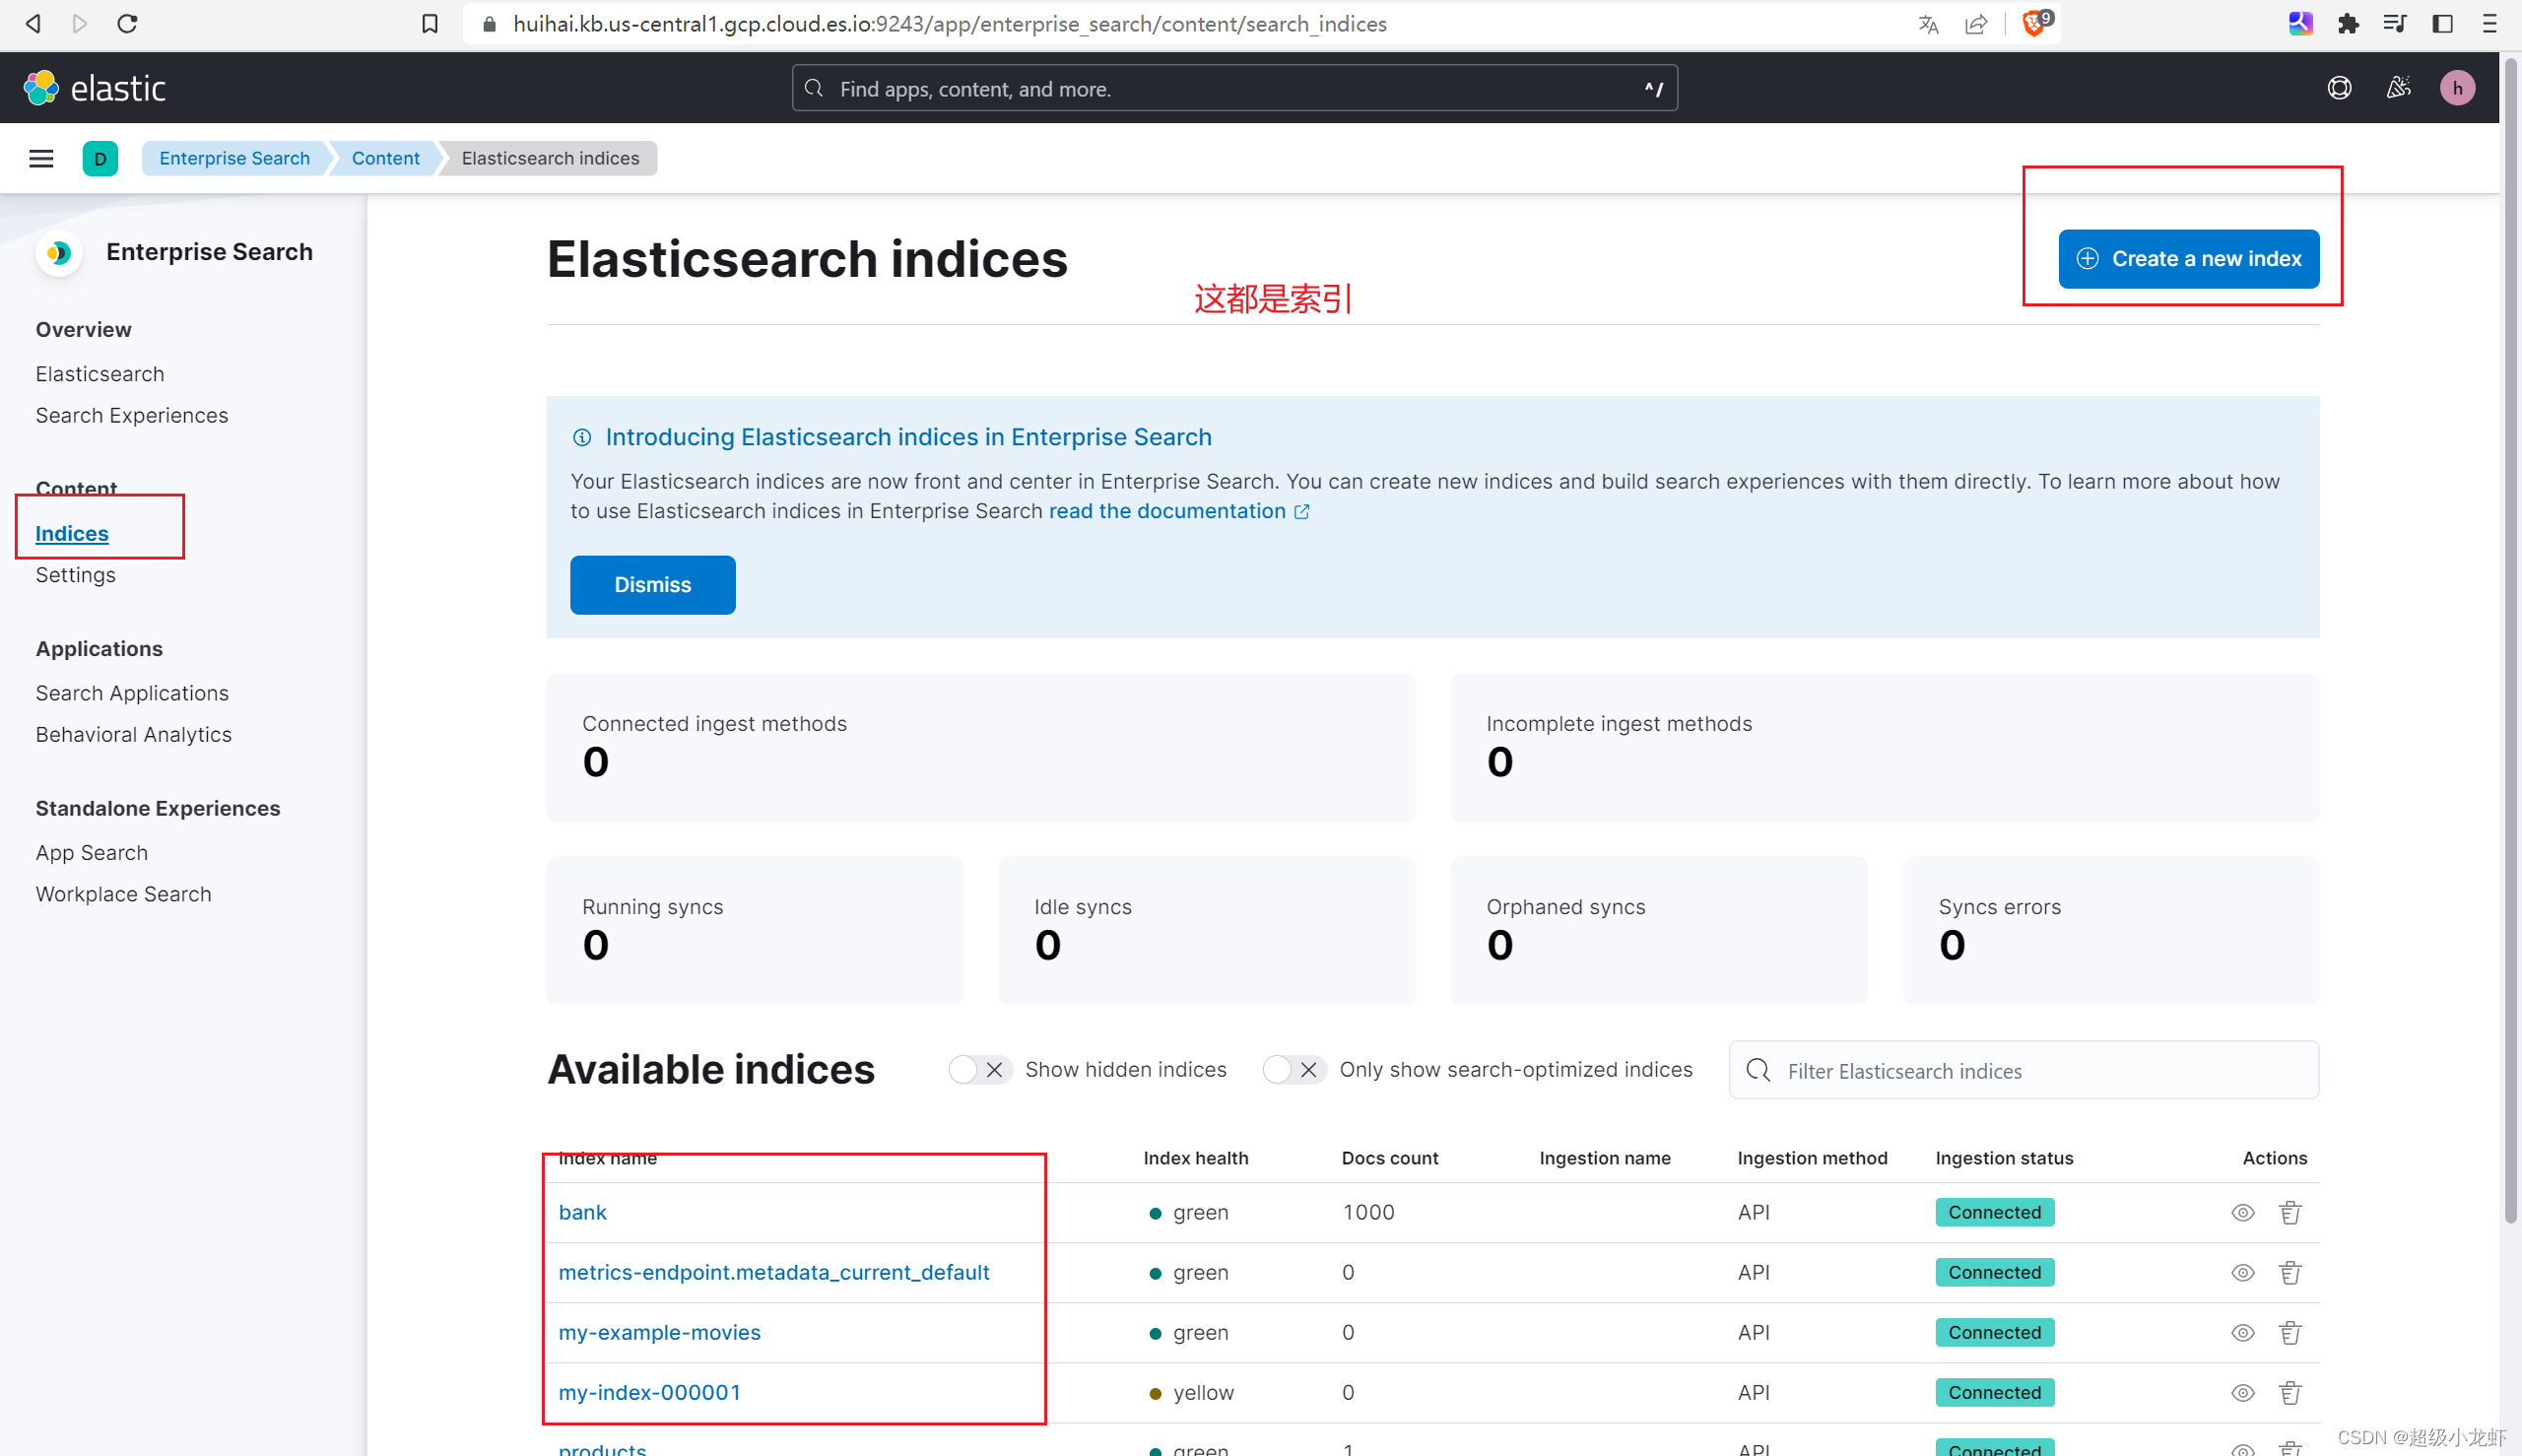Open read the documentation link
The image size is (2522, 1456).
click(x=1179, y=510)
